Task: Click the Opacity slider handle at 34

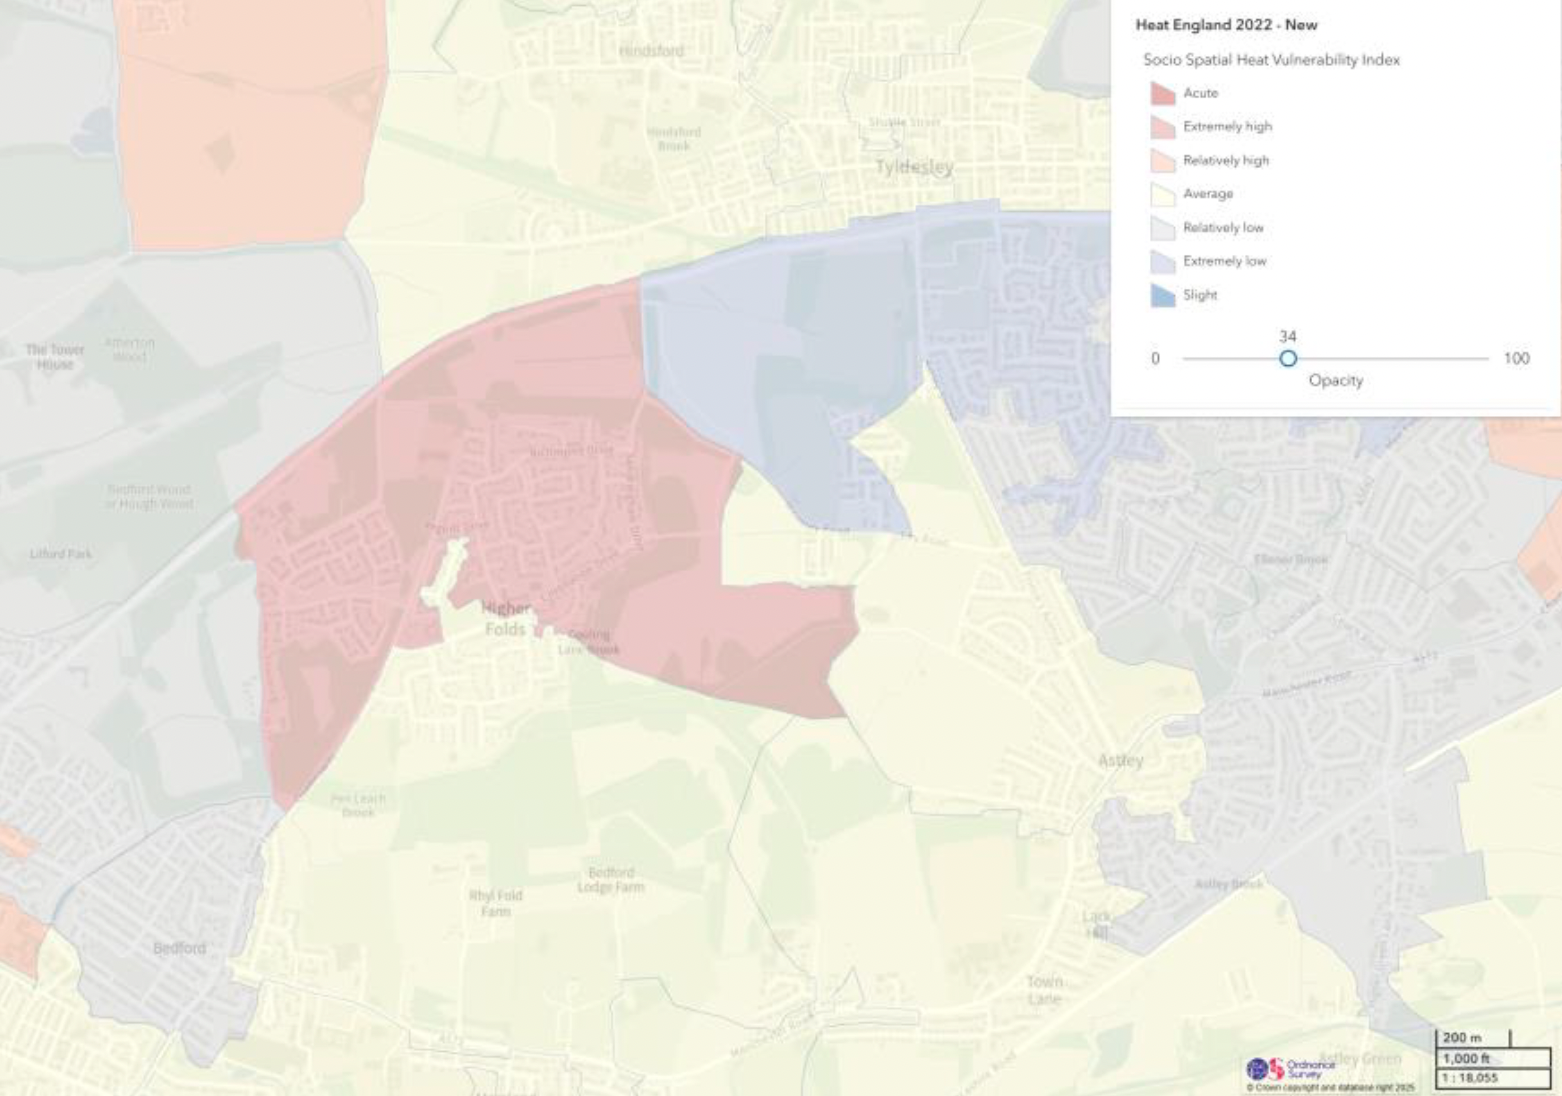Action: point(1288,358)
